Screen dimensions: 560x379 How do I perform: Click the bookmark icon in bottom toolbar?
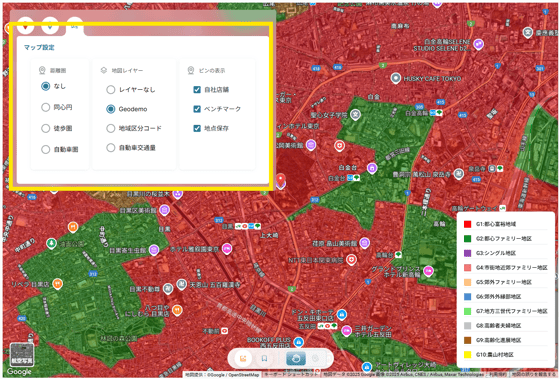[x=264, y=358]
